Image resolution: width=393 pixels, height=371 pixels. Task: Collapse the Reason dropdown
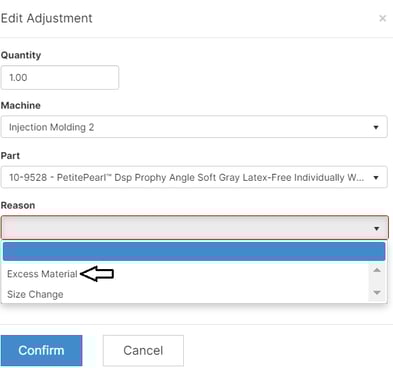195,228
